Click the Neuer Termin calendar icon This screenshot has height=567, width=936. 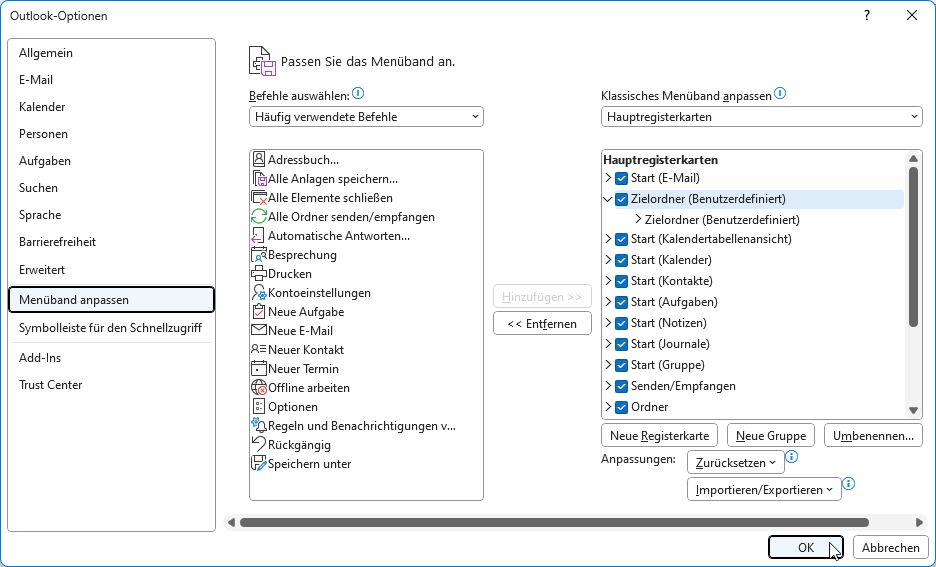point(259,368)
